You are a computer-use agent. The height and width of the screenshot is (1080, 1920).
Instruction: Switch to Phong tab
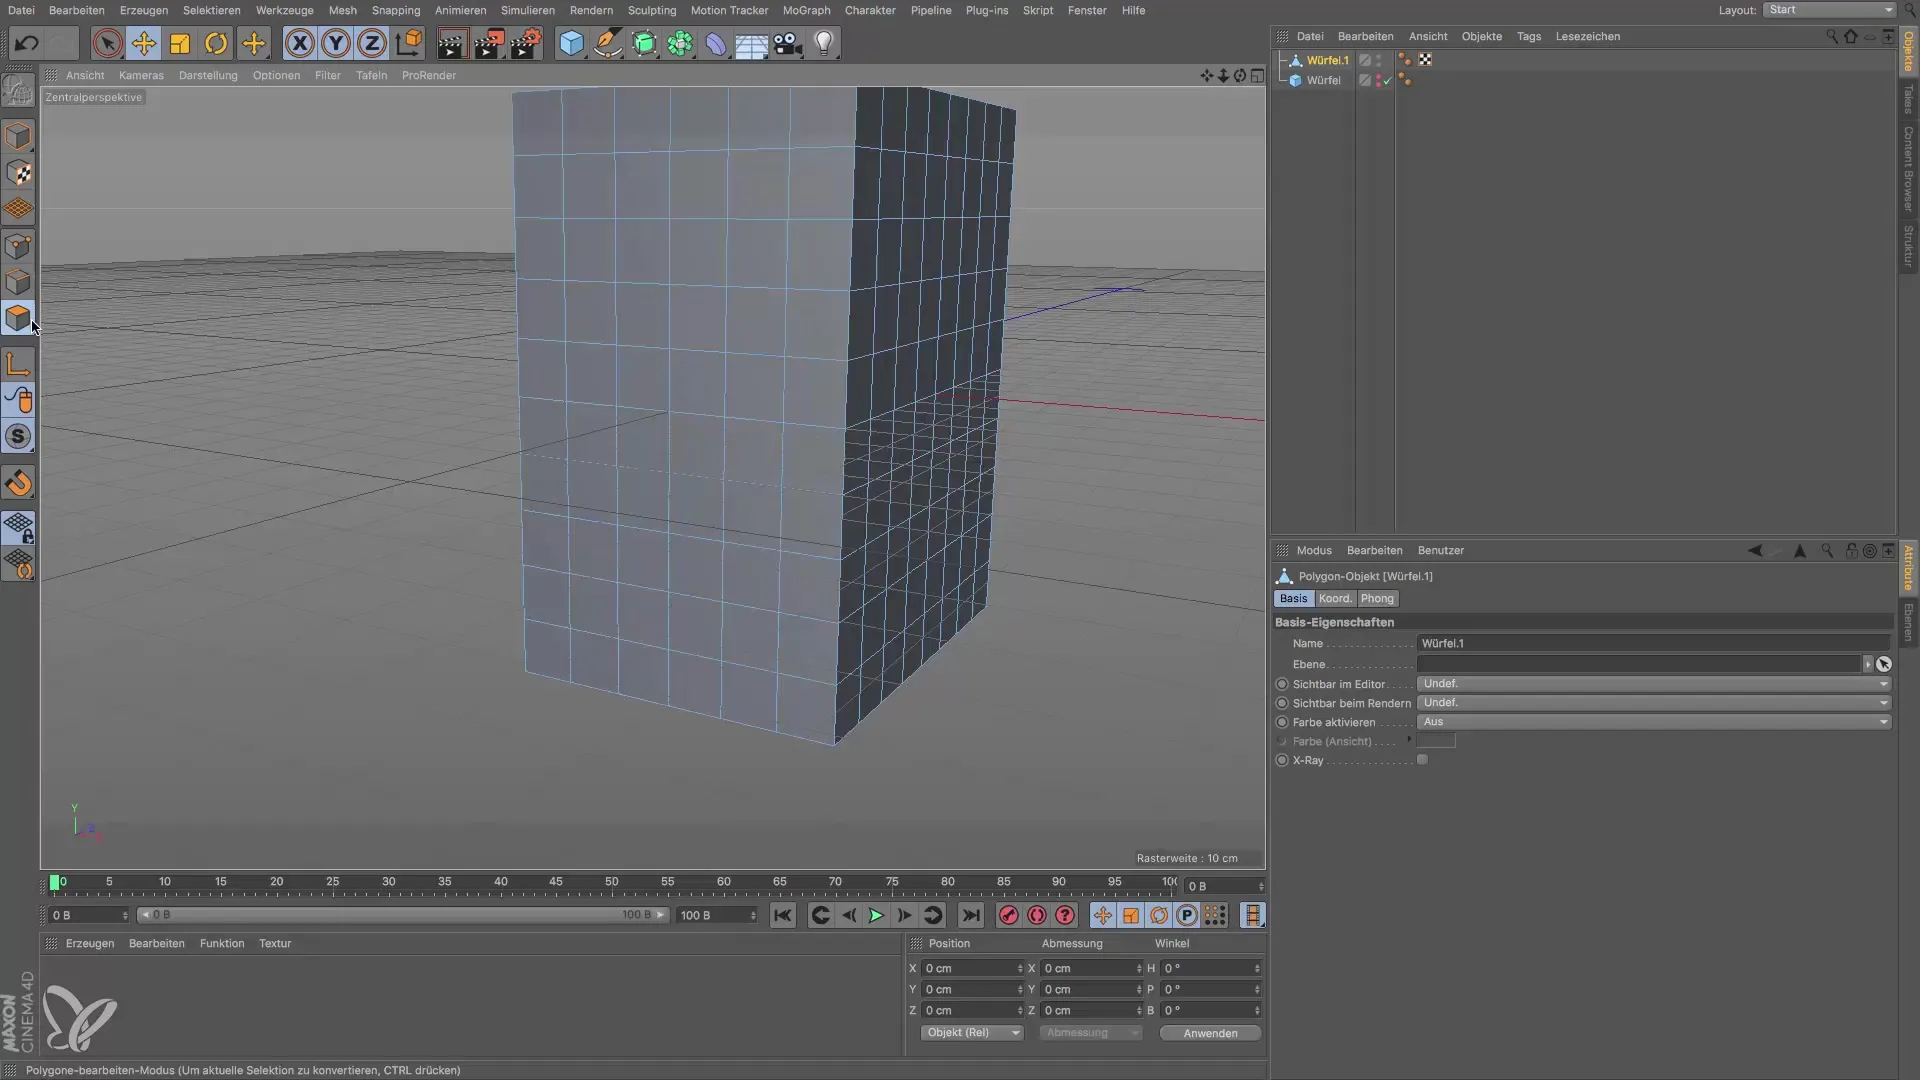click(1377, 598)
